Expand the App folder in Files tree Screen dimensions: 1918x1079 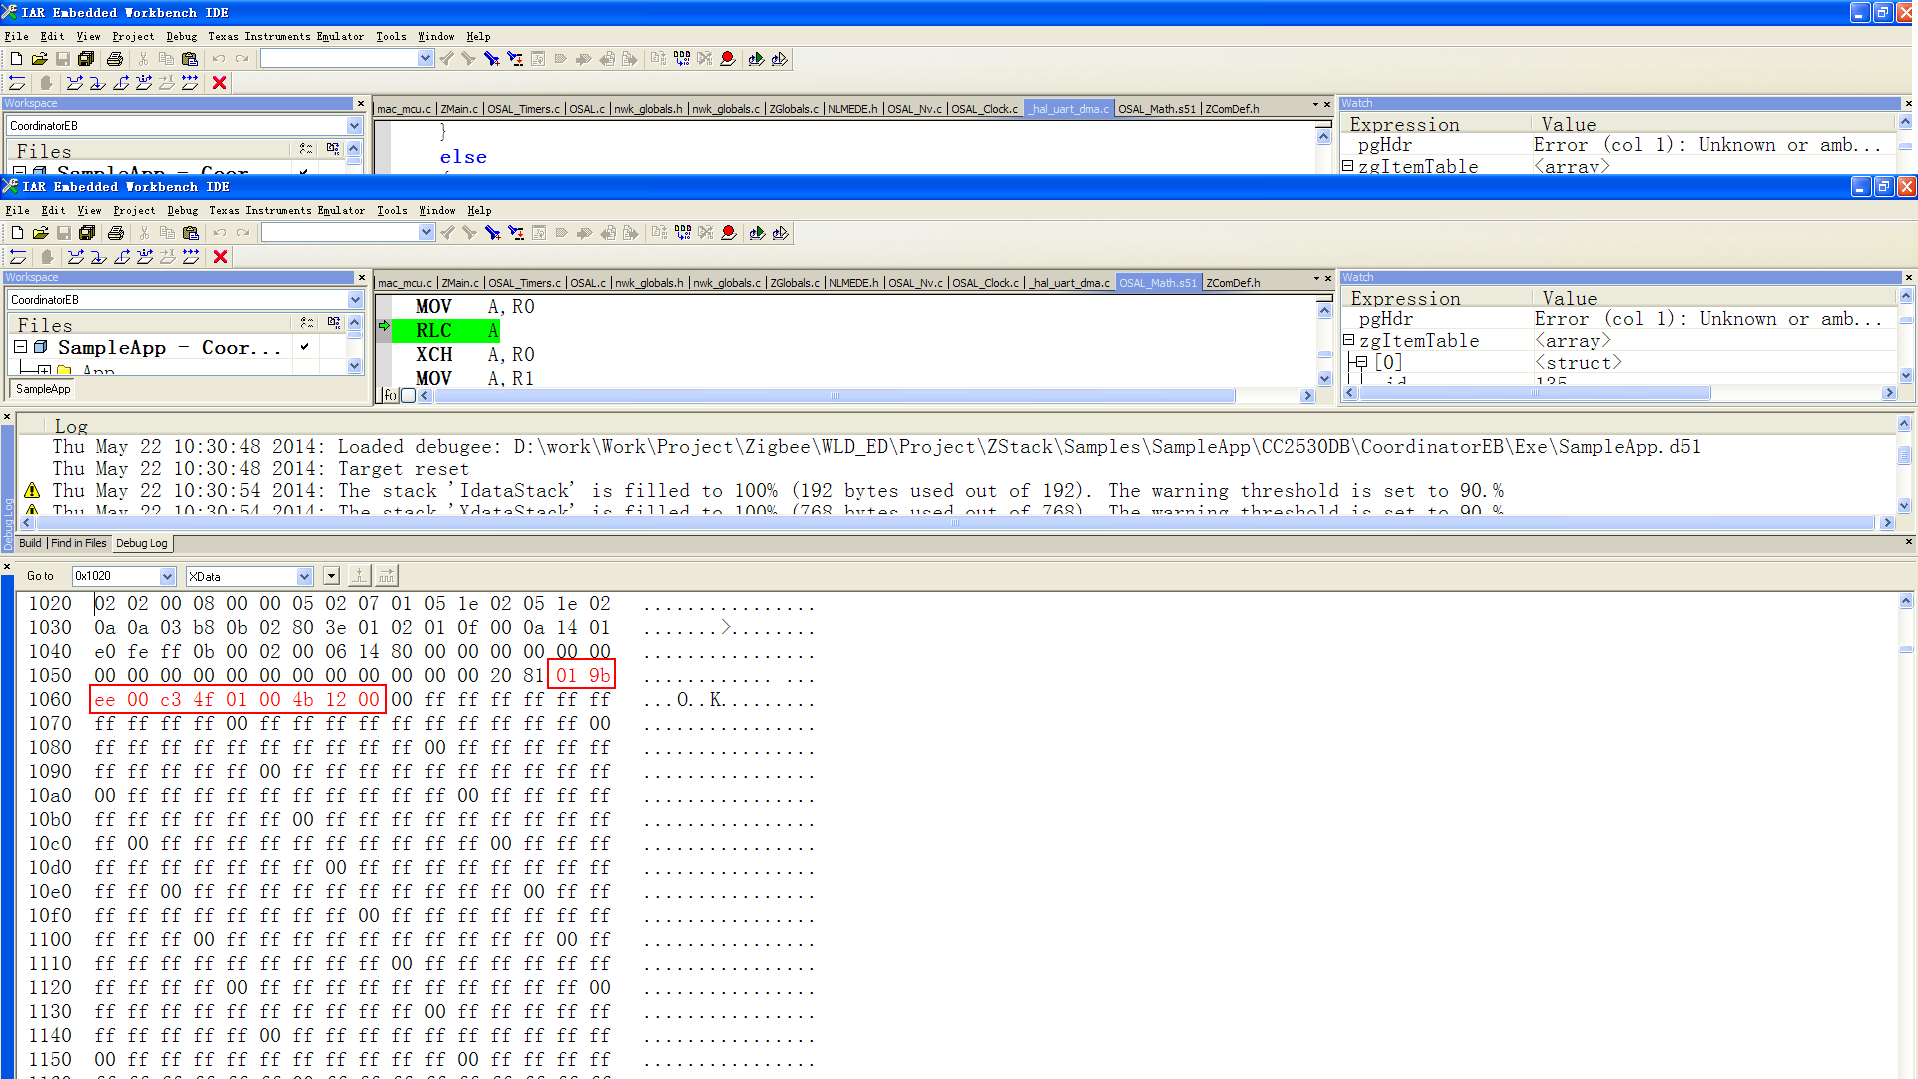coord(45,370)
